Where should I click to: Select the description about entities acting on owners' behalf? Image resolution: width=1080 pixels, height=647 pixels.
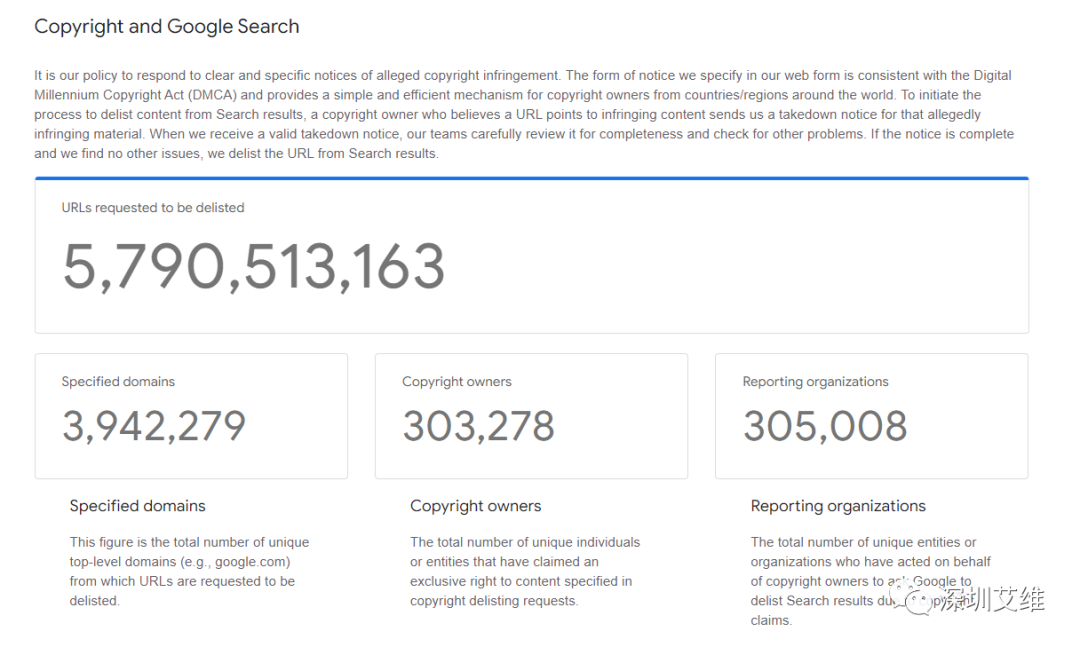coord(871,581)
